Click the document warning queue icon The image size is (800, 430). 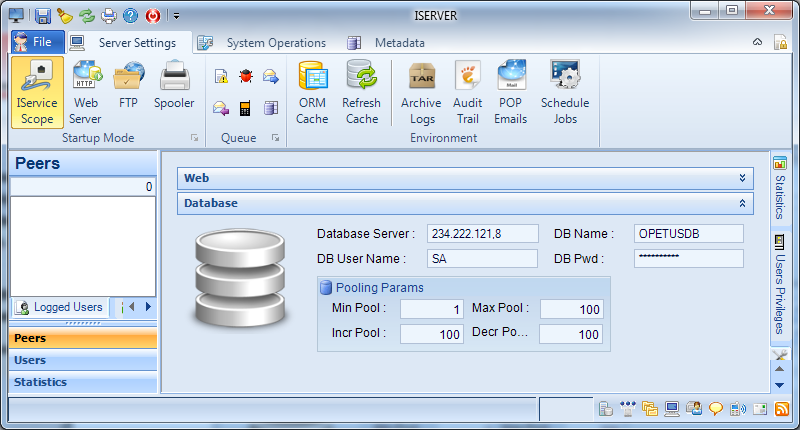(x=221, y=77)
